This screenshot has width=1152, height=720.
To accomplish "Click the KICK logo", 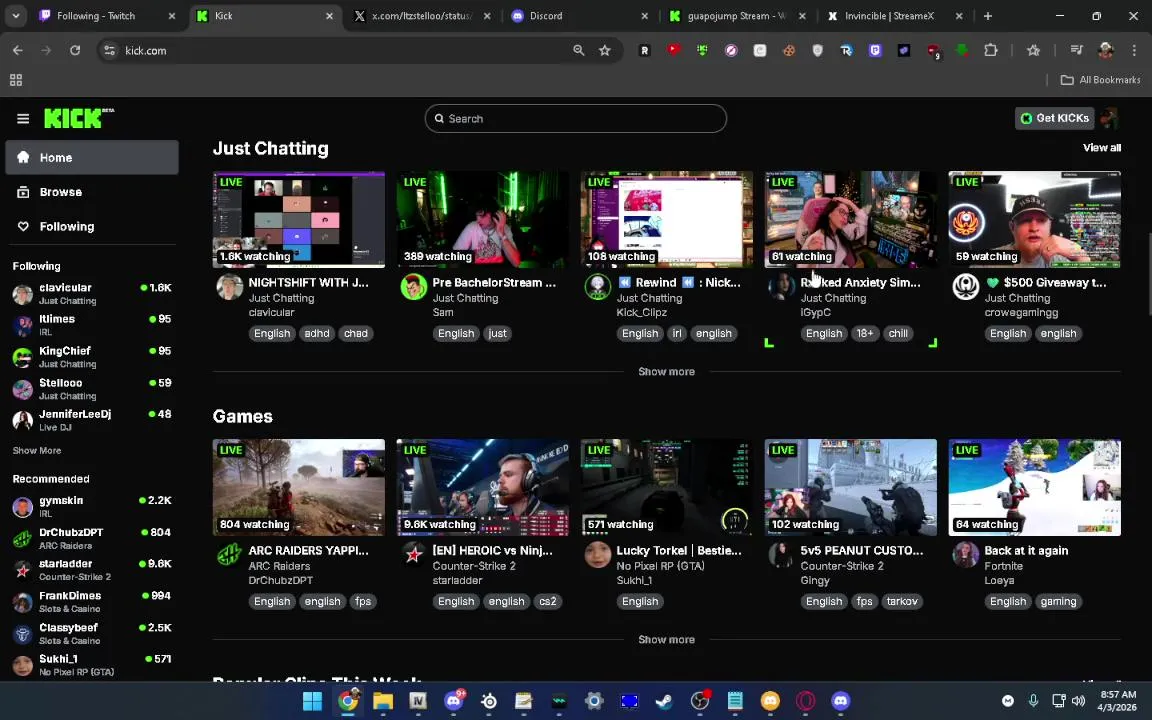I will [x=79, y=118].
